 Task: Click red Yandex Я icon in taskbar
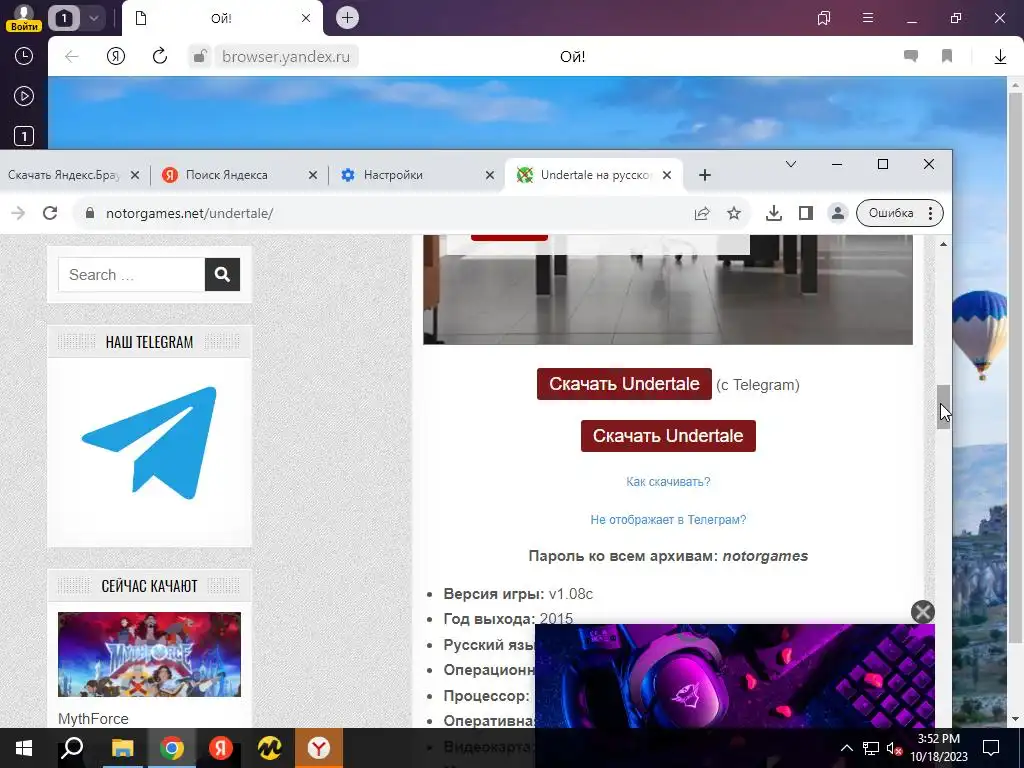(x=221, y=748)
